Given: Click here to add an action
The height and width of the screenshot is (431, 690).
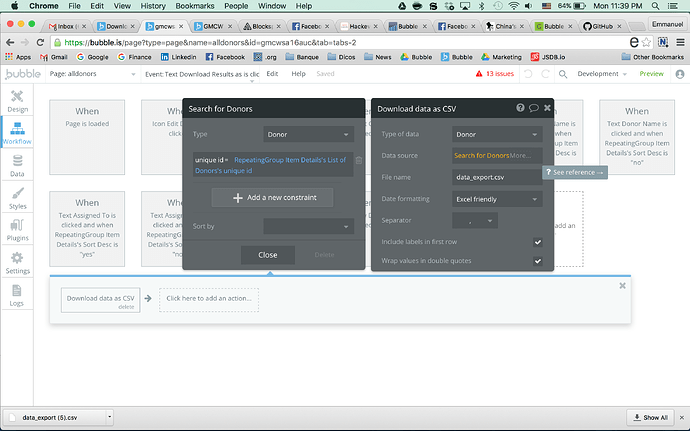Looking at the screenshot, I should tap(209, 300).
